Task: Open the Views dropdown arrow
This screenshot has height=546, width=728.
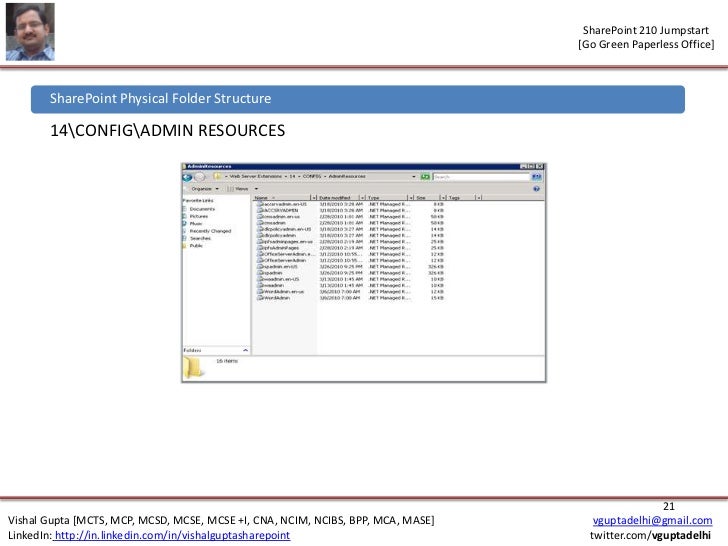Action: [256, 189]
